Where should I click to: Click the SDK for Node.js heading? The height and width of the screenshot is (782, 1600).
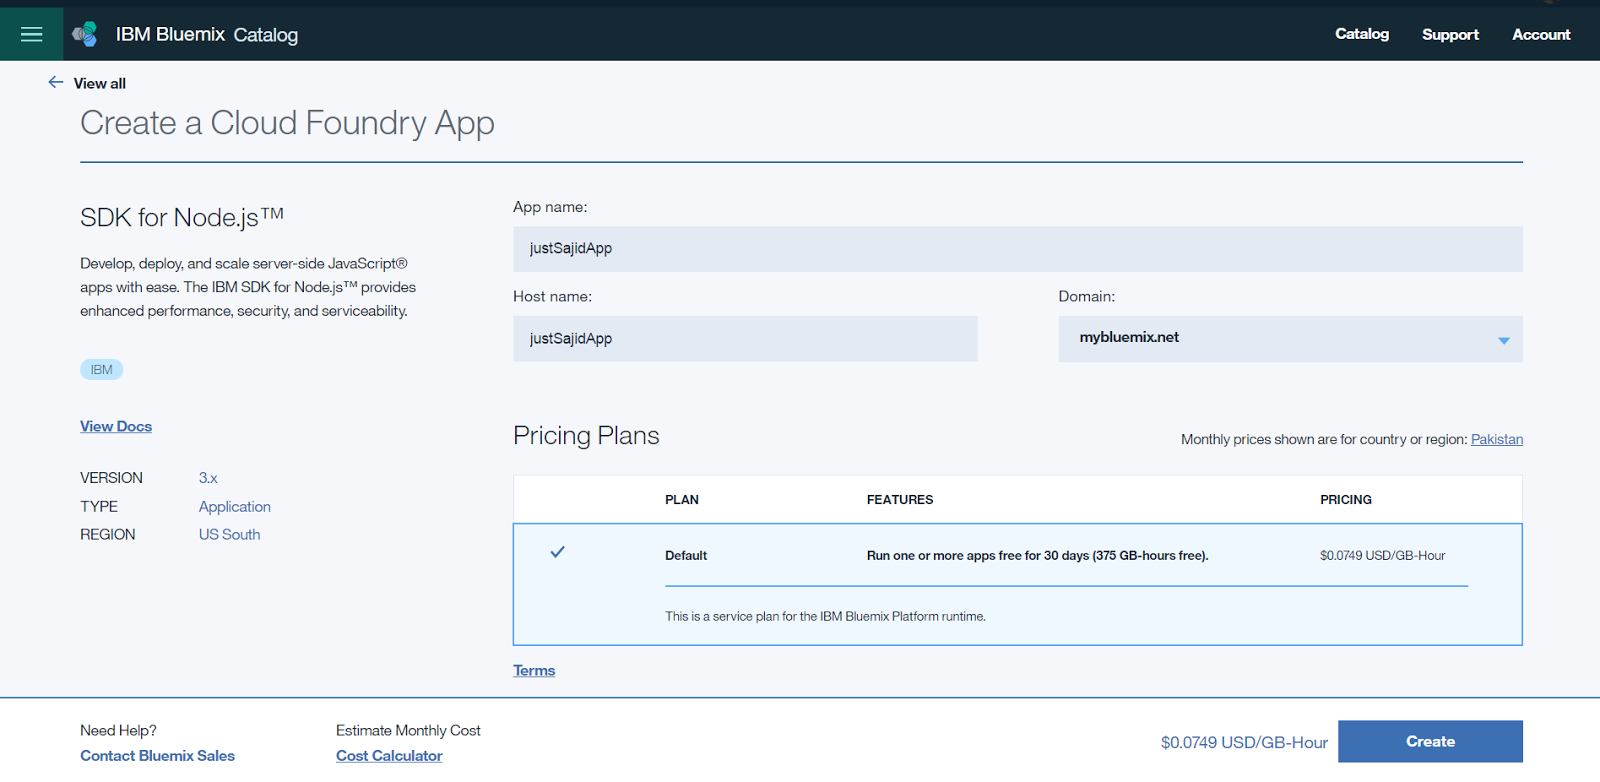pos(182,217)
